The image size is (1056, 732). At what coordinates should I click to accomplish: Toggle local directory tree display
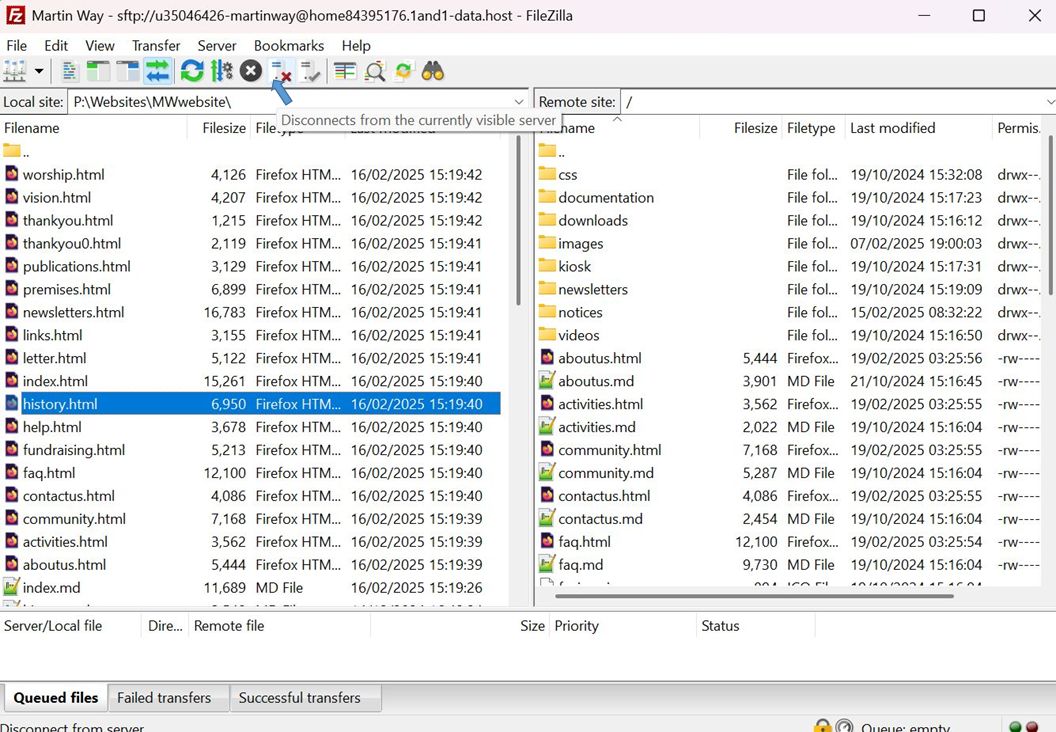coord(98,71)
